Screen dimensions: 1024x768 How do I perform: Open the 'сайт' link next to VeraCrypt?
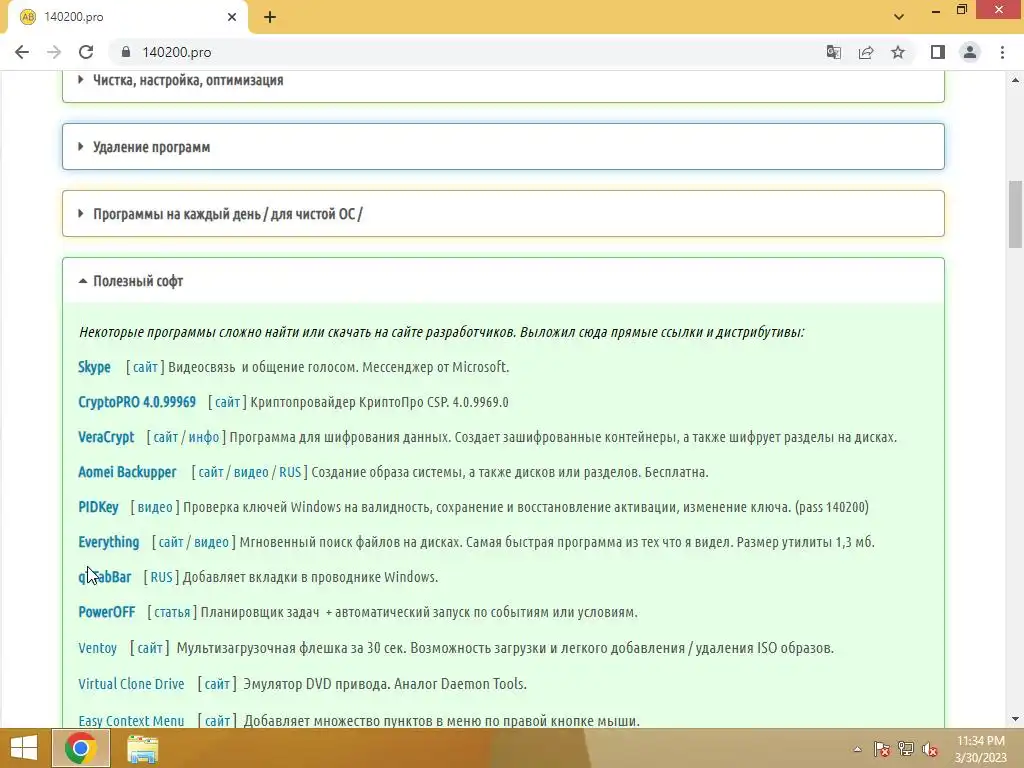165,437
